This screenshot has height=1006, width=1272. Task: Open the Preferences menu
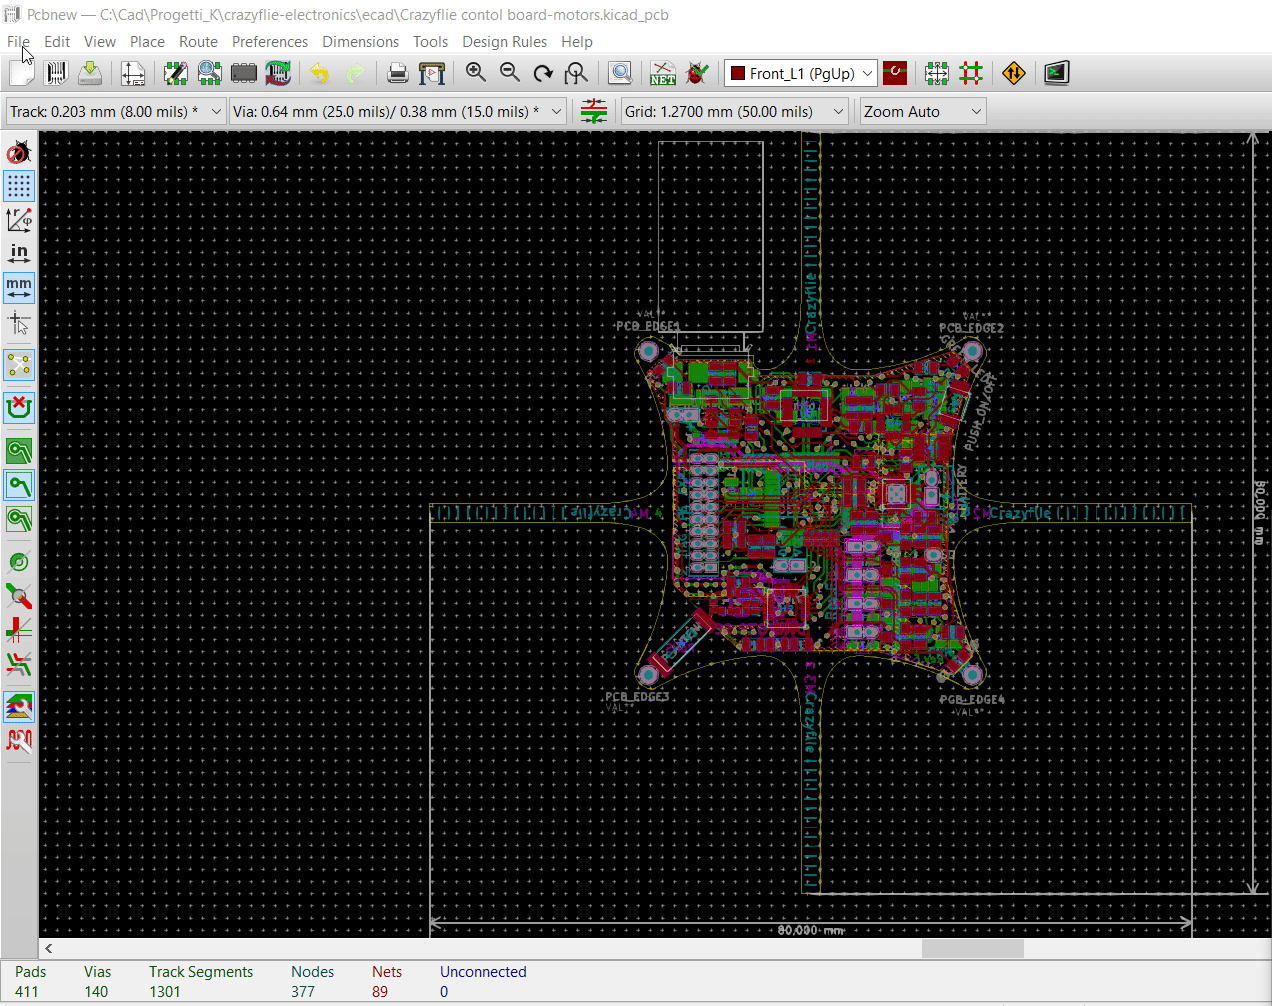tap(269, 42)
